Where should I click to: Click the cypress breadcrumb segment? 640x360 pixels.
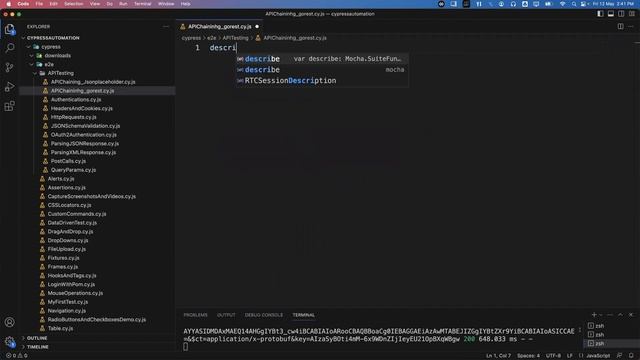click(191, 38)
